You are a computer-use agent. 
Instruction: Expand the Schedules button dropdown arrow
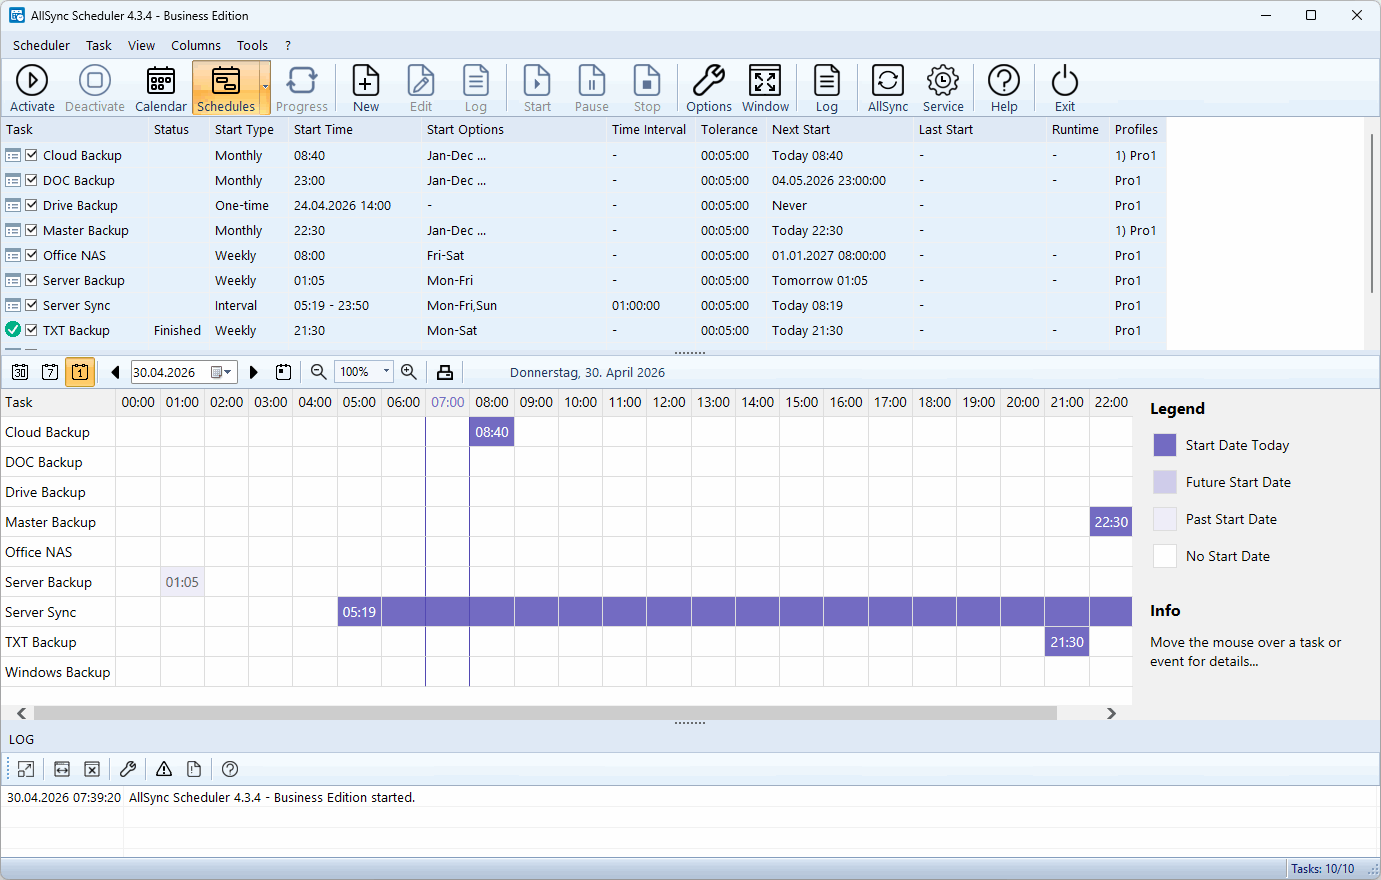265,88
